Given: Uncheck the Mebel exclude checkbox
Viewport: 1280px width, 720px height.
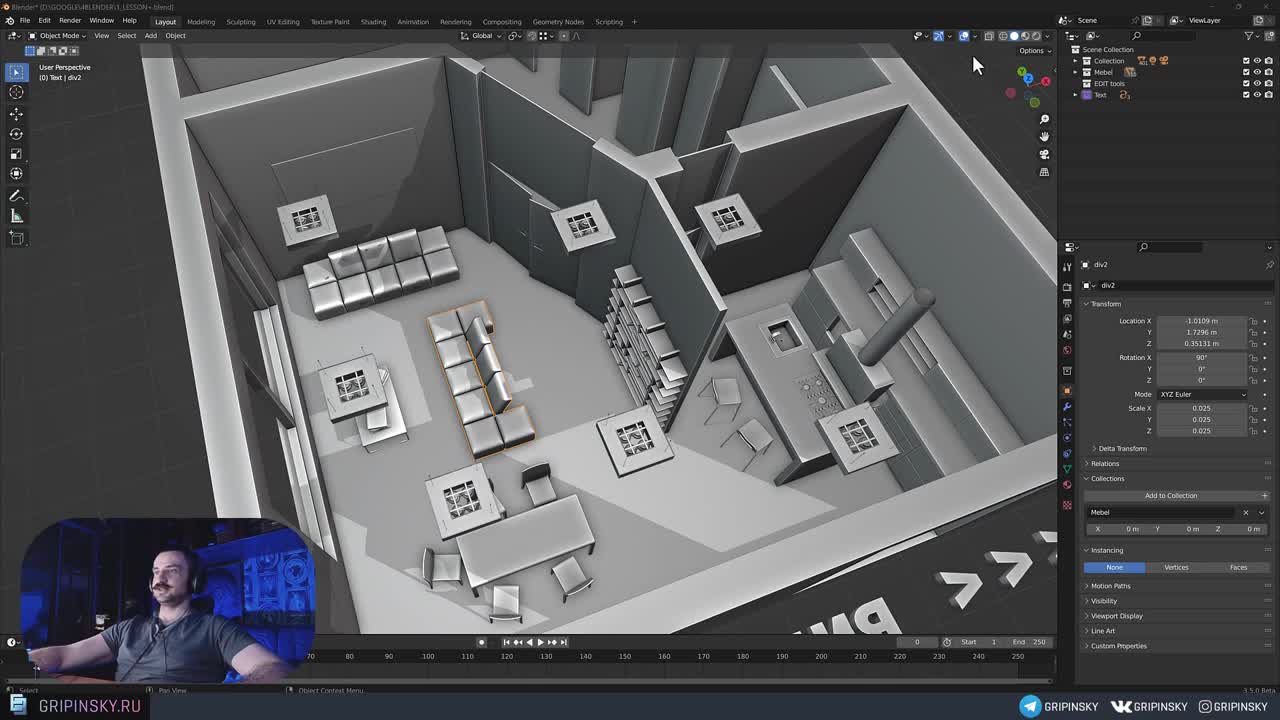Looking at the screenshot, I should (1246, 72).
